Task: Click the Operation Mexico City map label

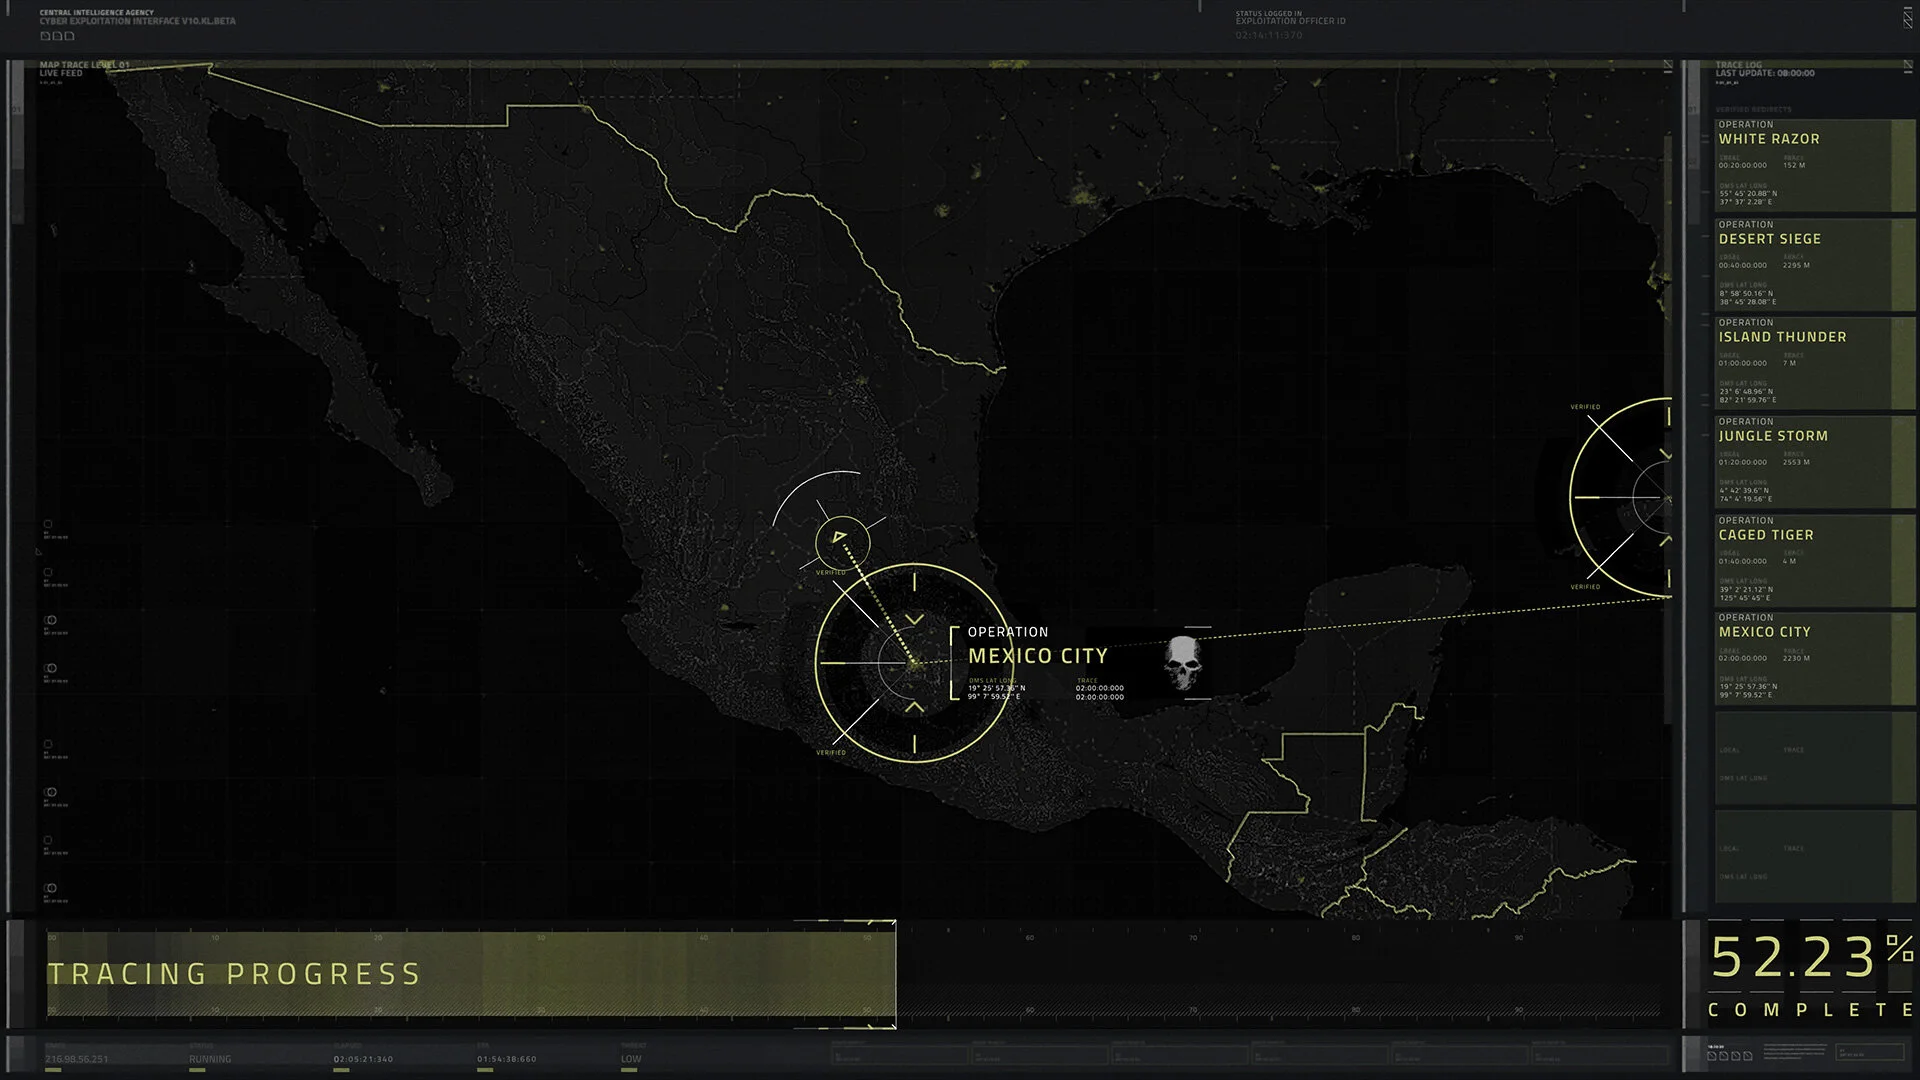Action: click(x=1037, y=656)
